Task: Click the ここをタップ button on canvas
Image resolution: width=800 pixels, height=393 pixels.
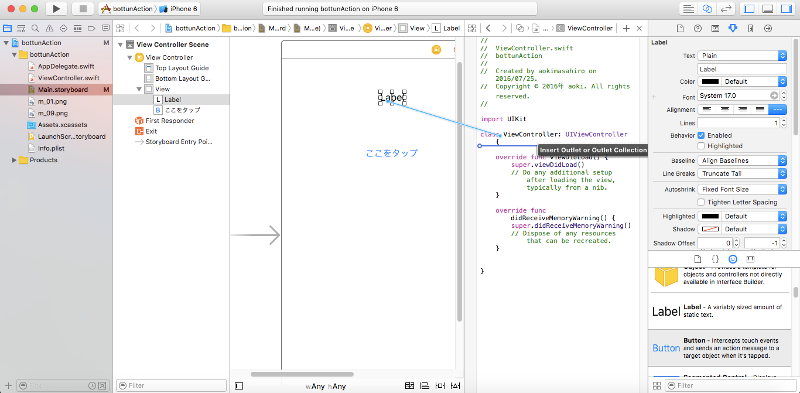Action: pos(392,153)
